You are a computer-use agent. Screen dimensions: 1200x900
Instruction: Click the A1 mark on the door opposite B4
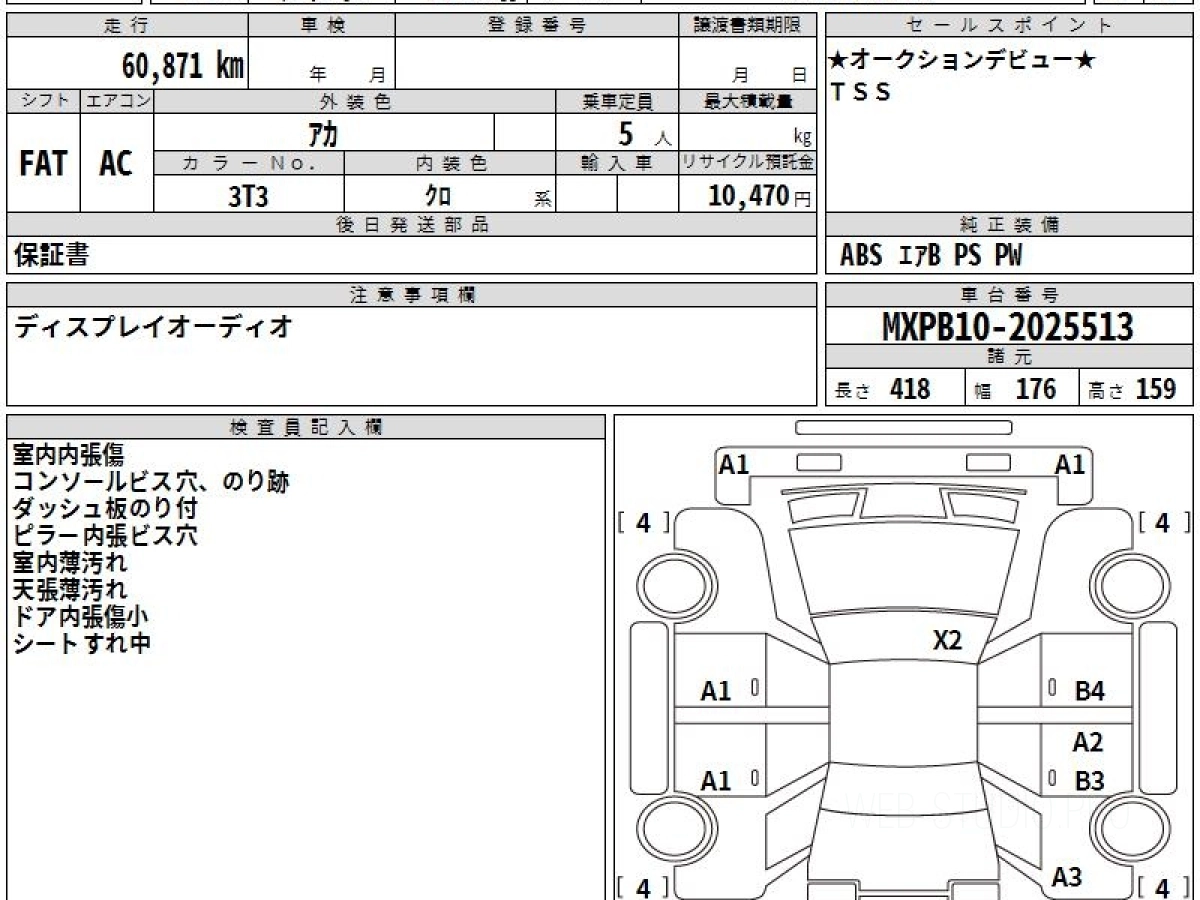pyautogui.click(x=716, y=691)
